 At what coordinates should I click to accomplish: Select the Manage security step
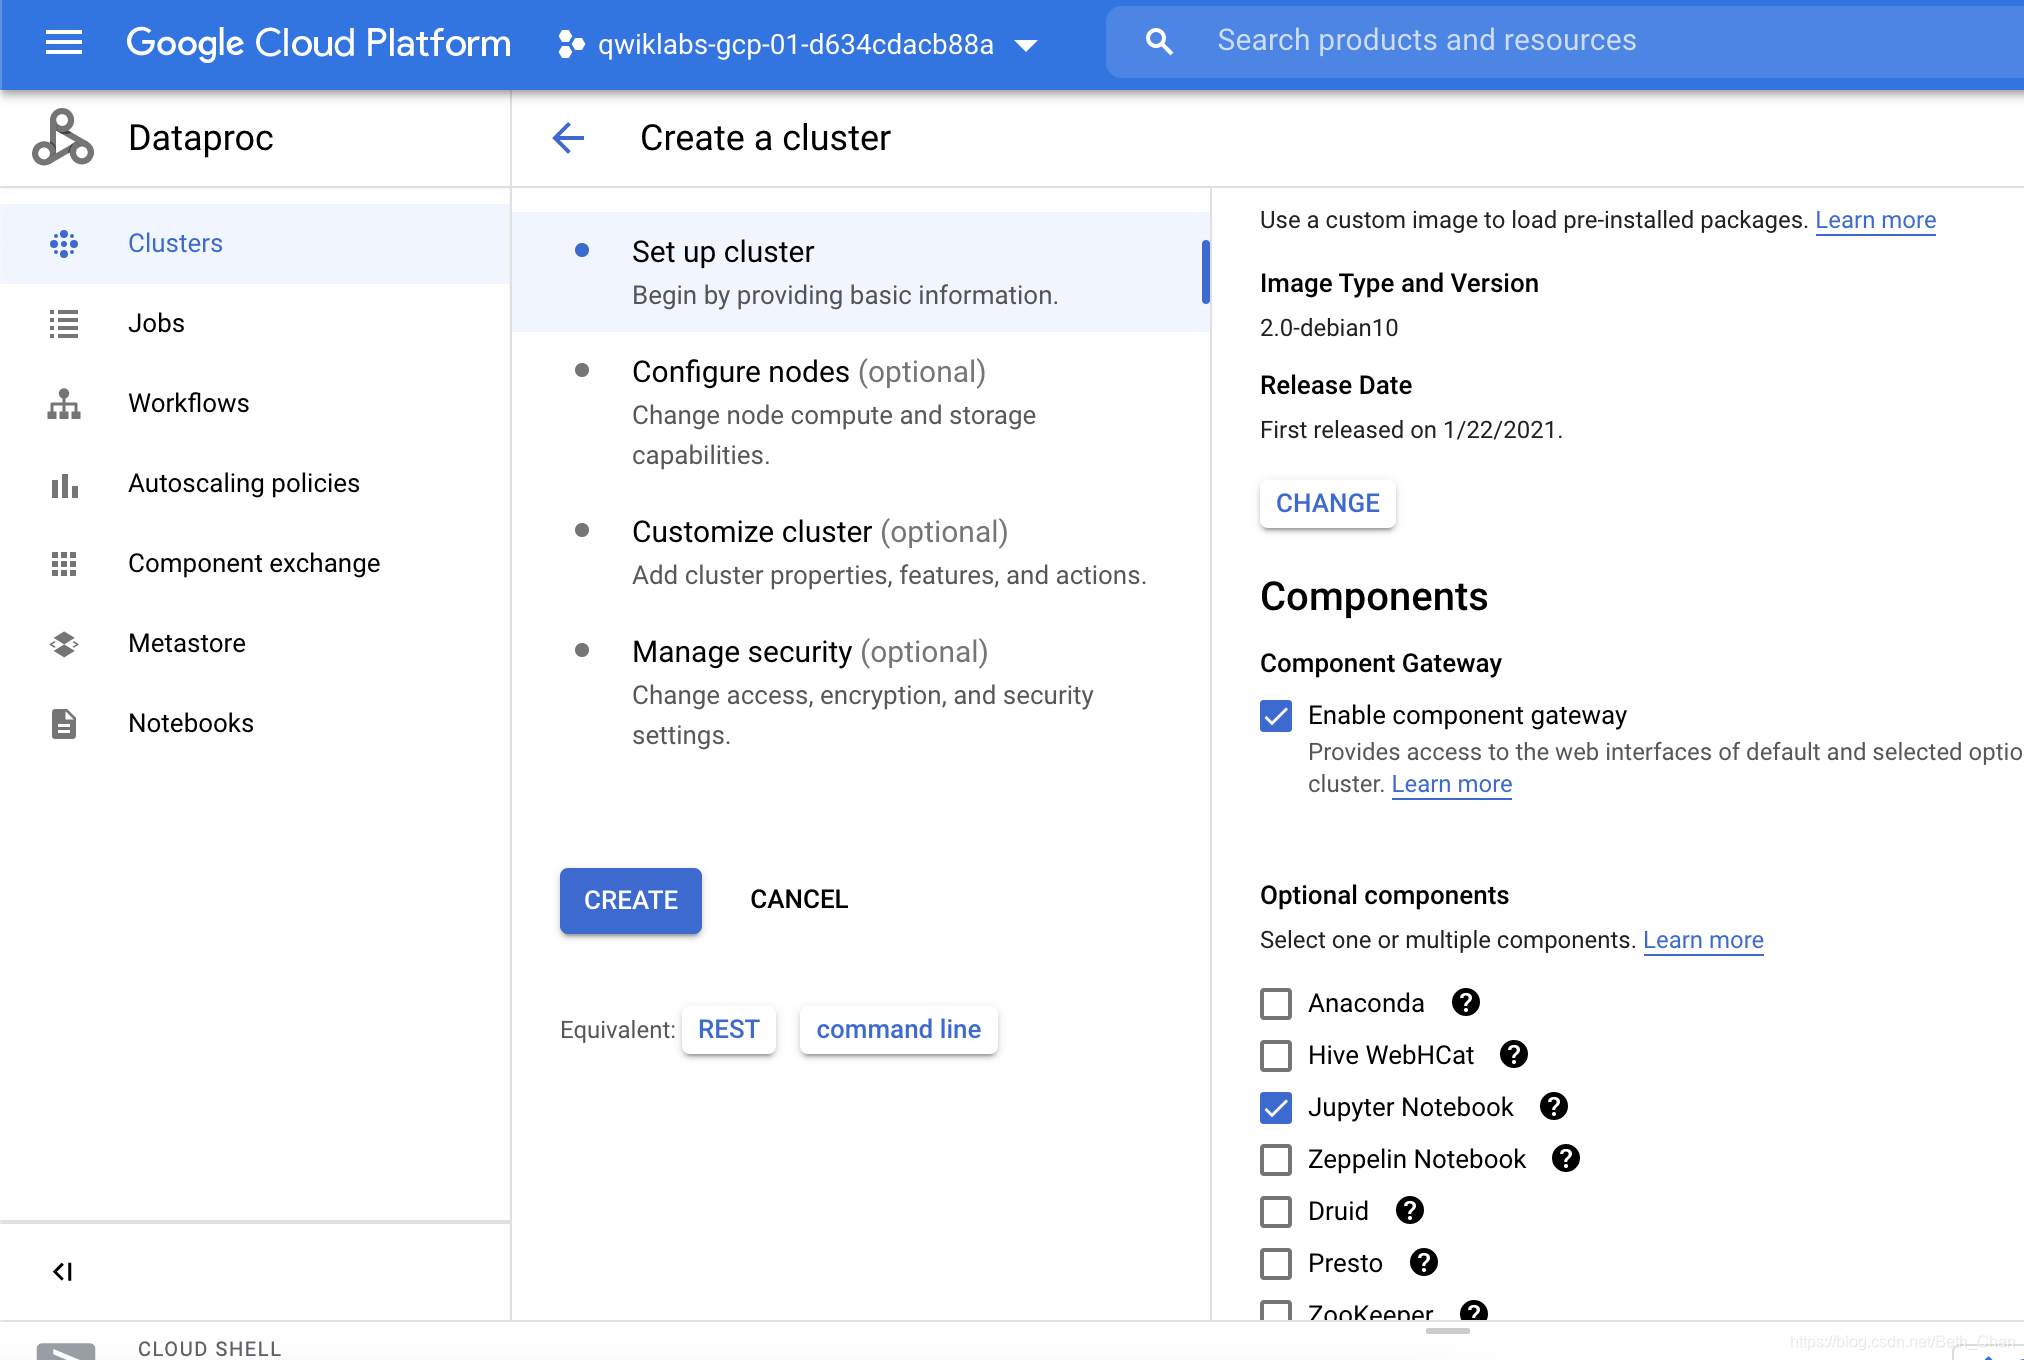coord(860,692)
